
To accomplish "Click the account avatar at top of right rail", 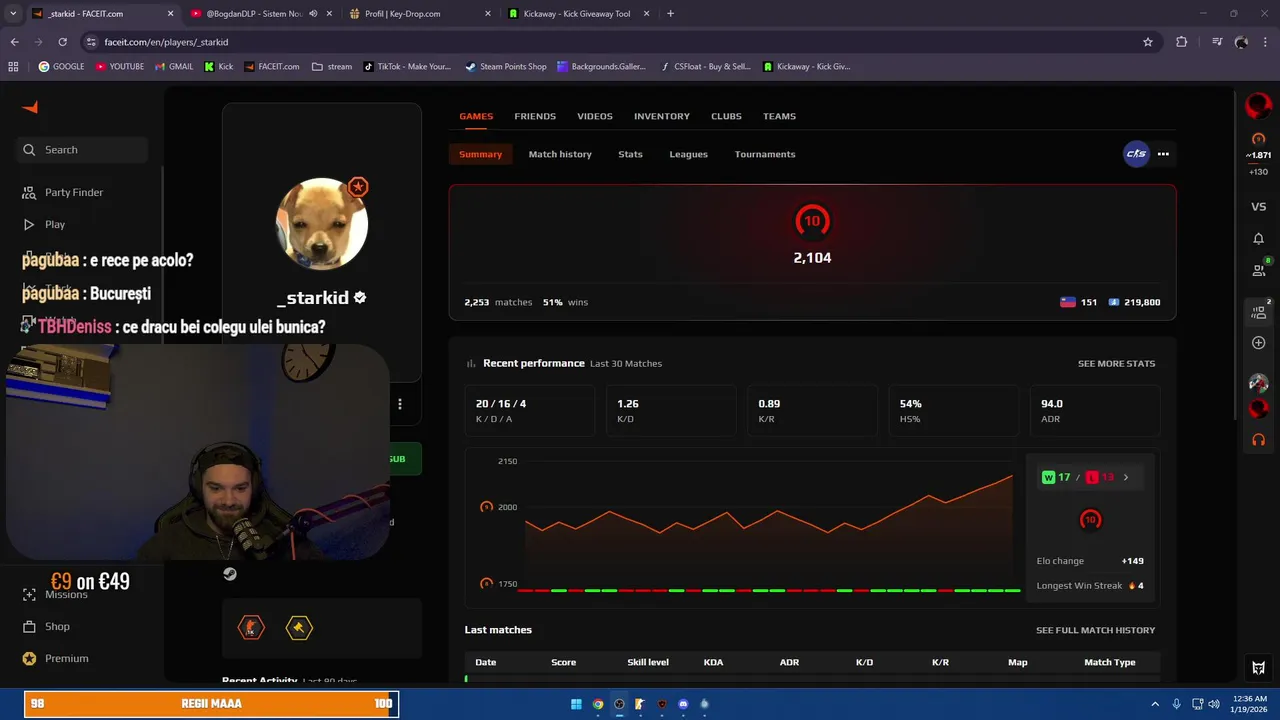I will click(1258, 104).
